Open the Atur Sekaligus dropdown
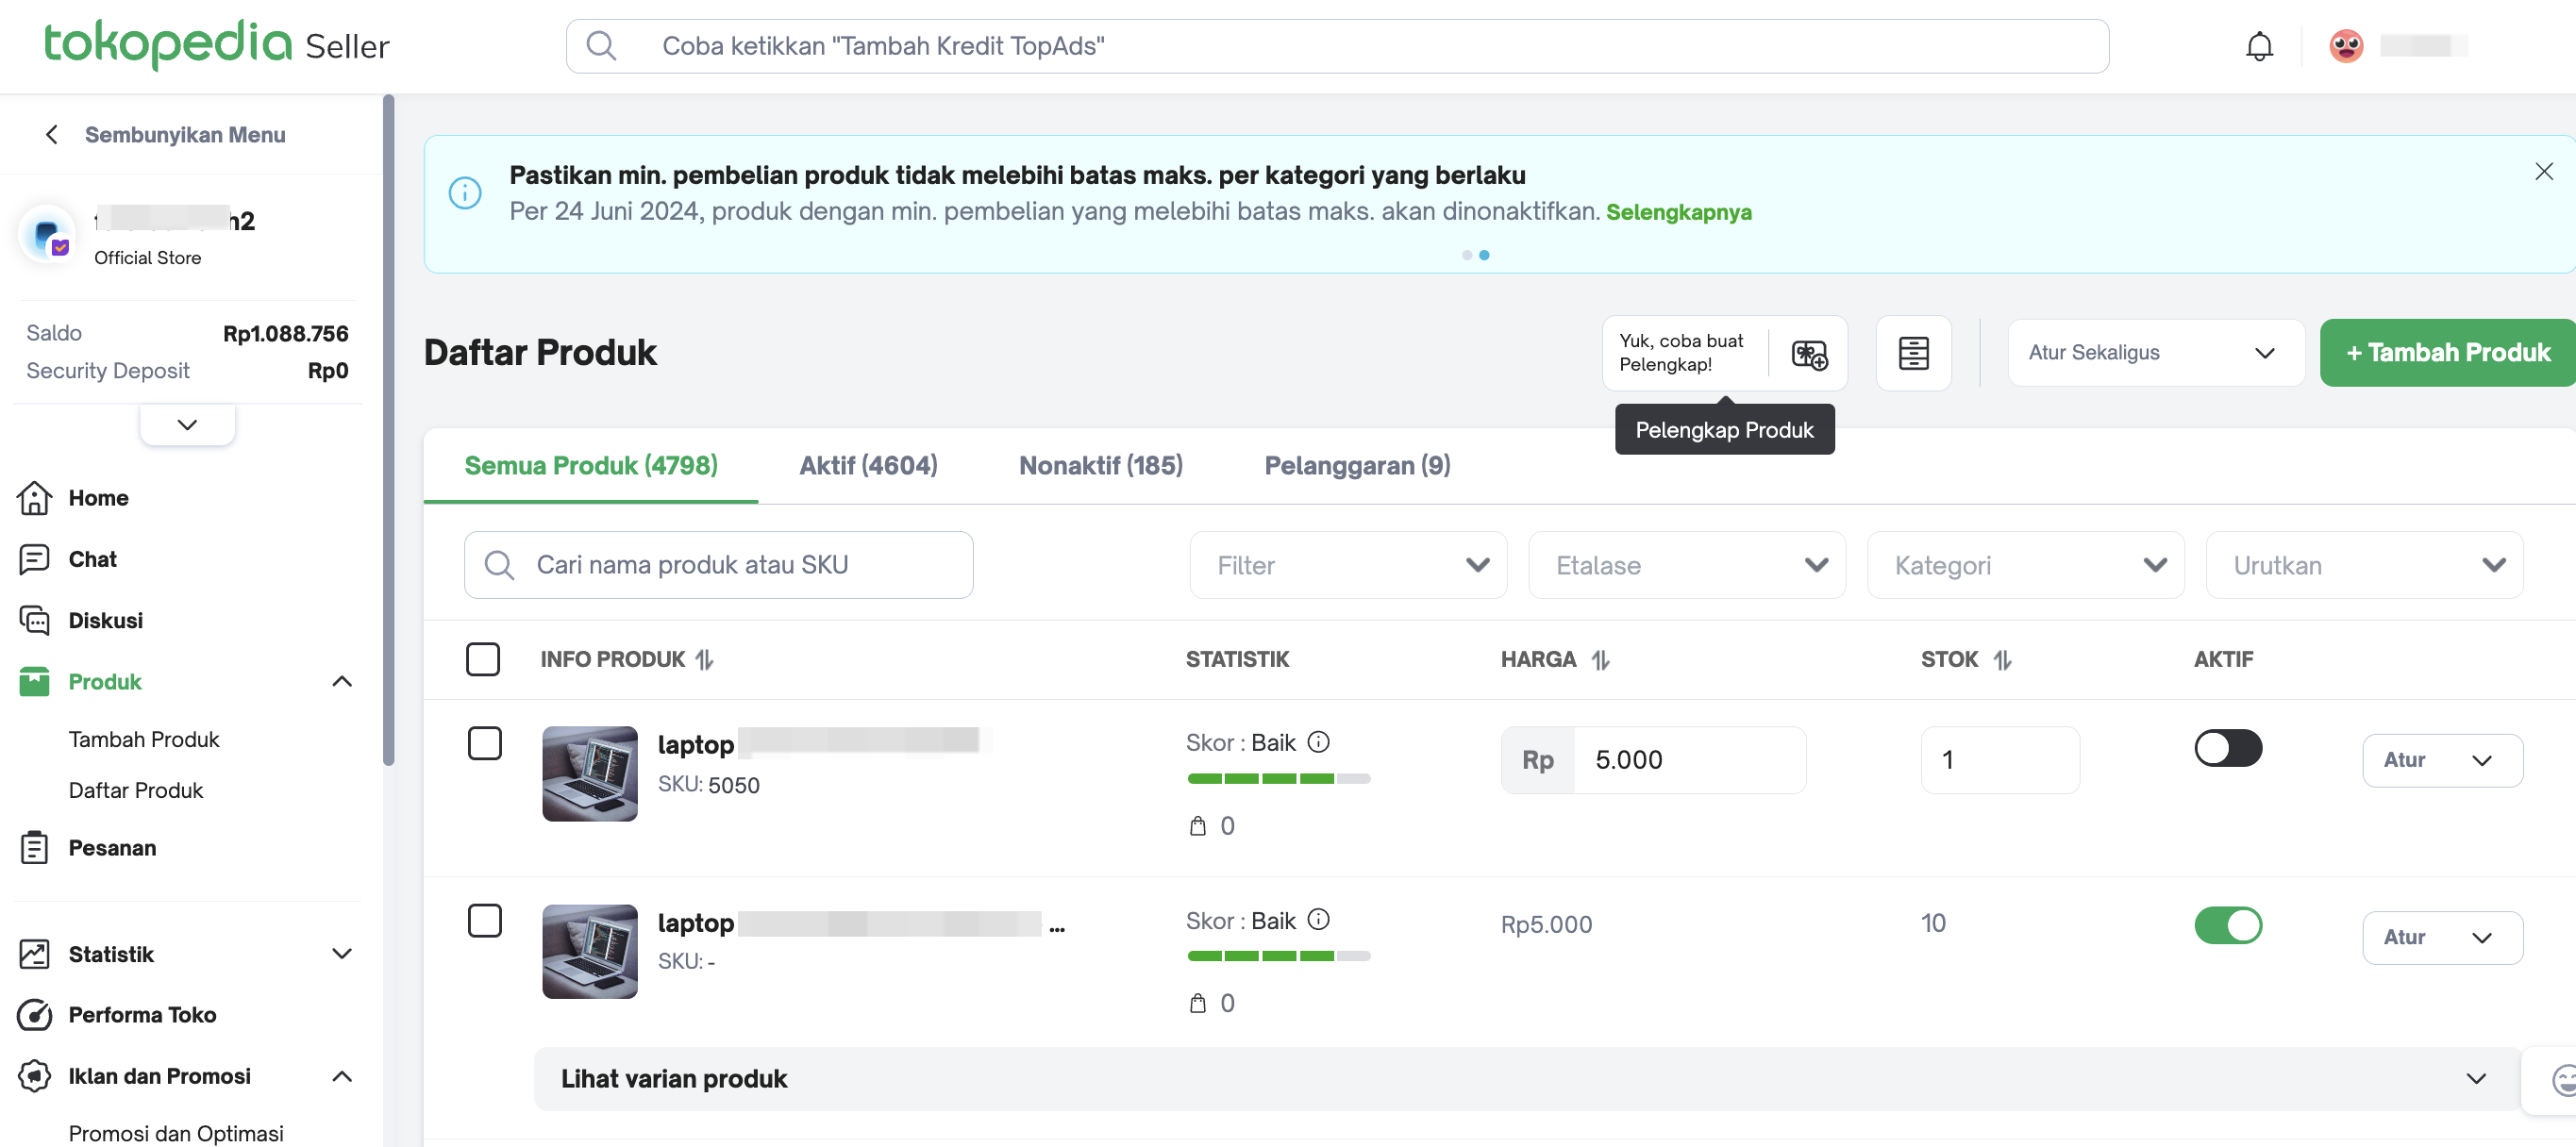 2155,353
